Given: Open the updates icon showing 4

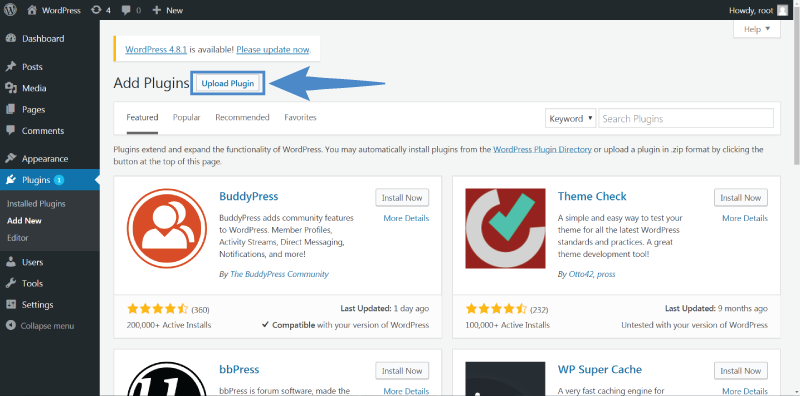Looking at the screenshot, I should pyautogui.click(x=95, y=10).
